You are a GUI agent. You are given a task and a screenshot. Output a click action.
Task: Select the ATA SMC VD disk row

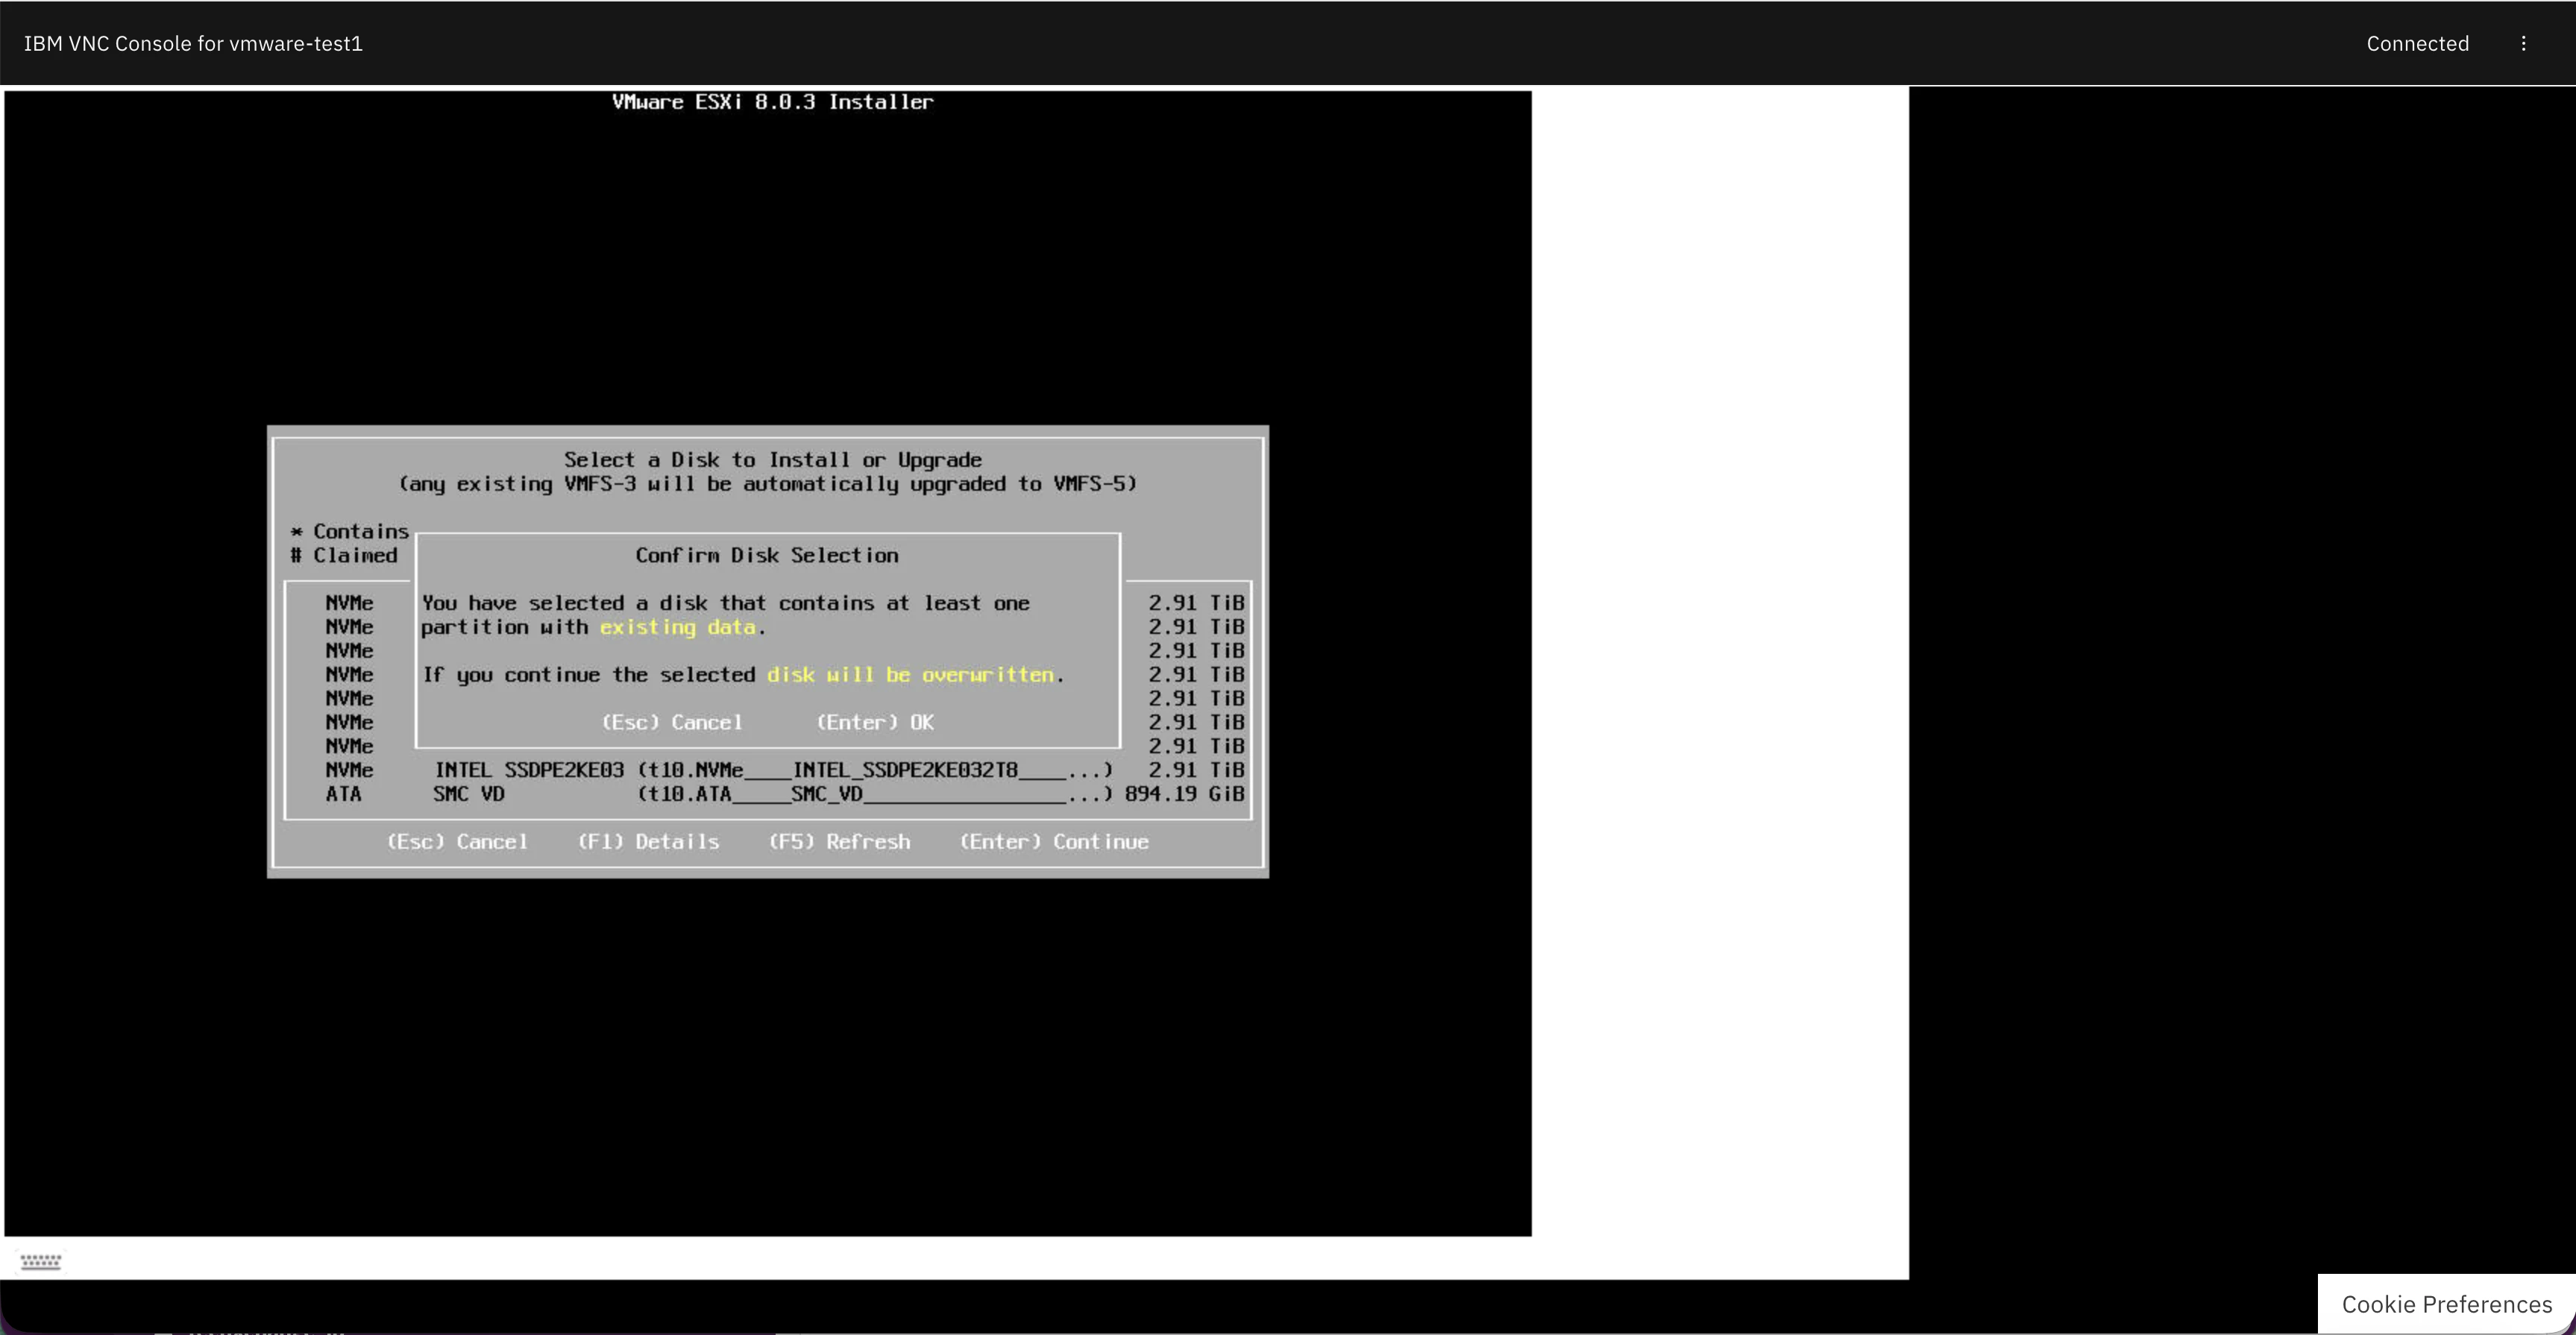coord(768,794)
